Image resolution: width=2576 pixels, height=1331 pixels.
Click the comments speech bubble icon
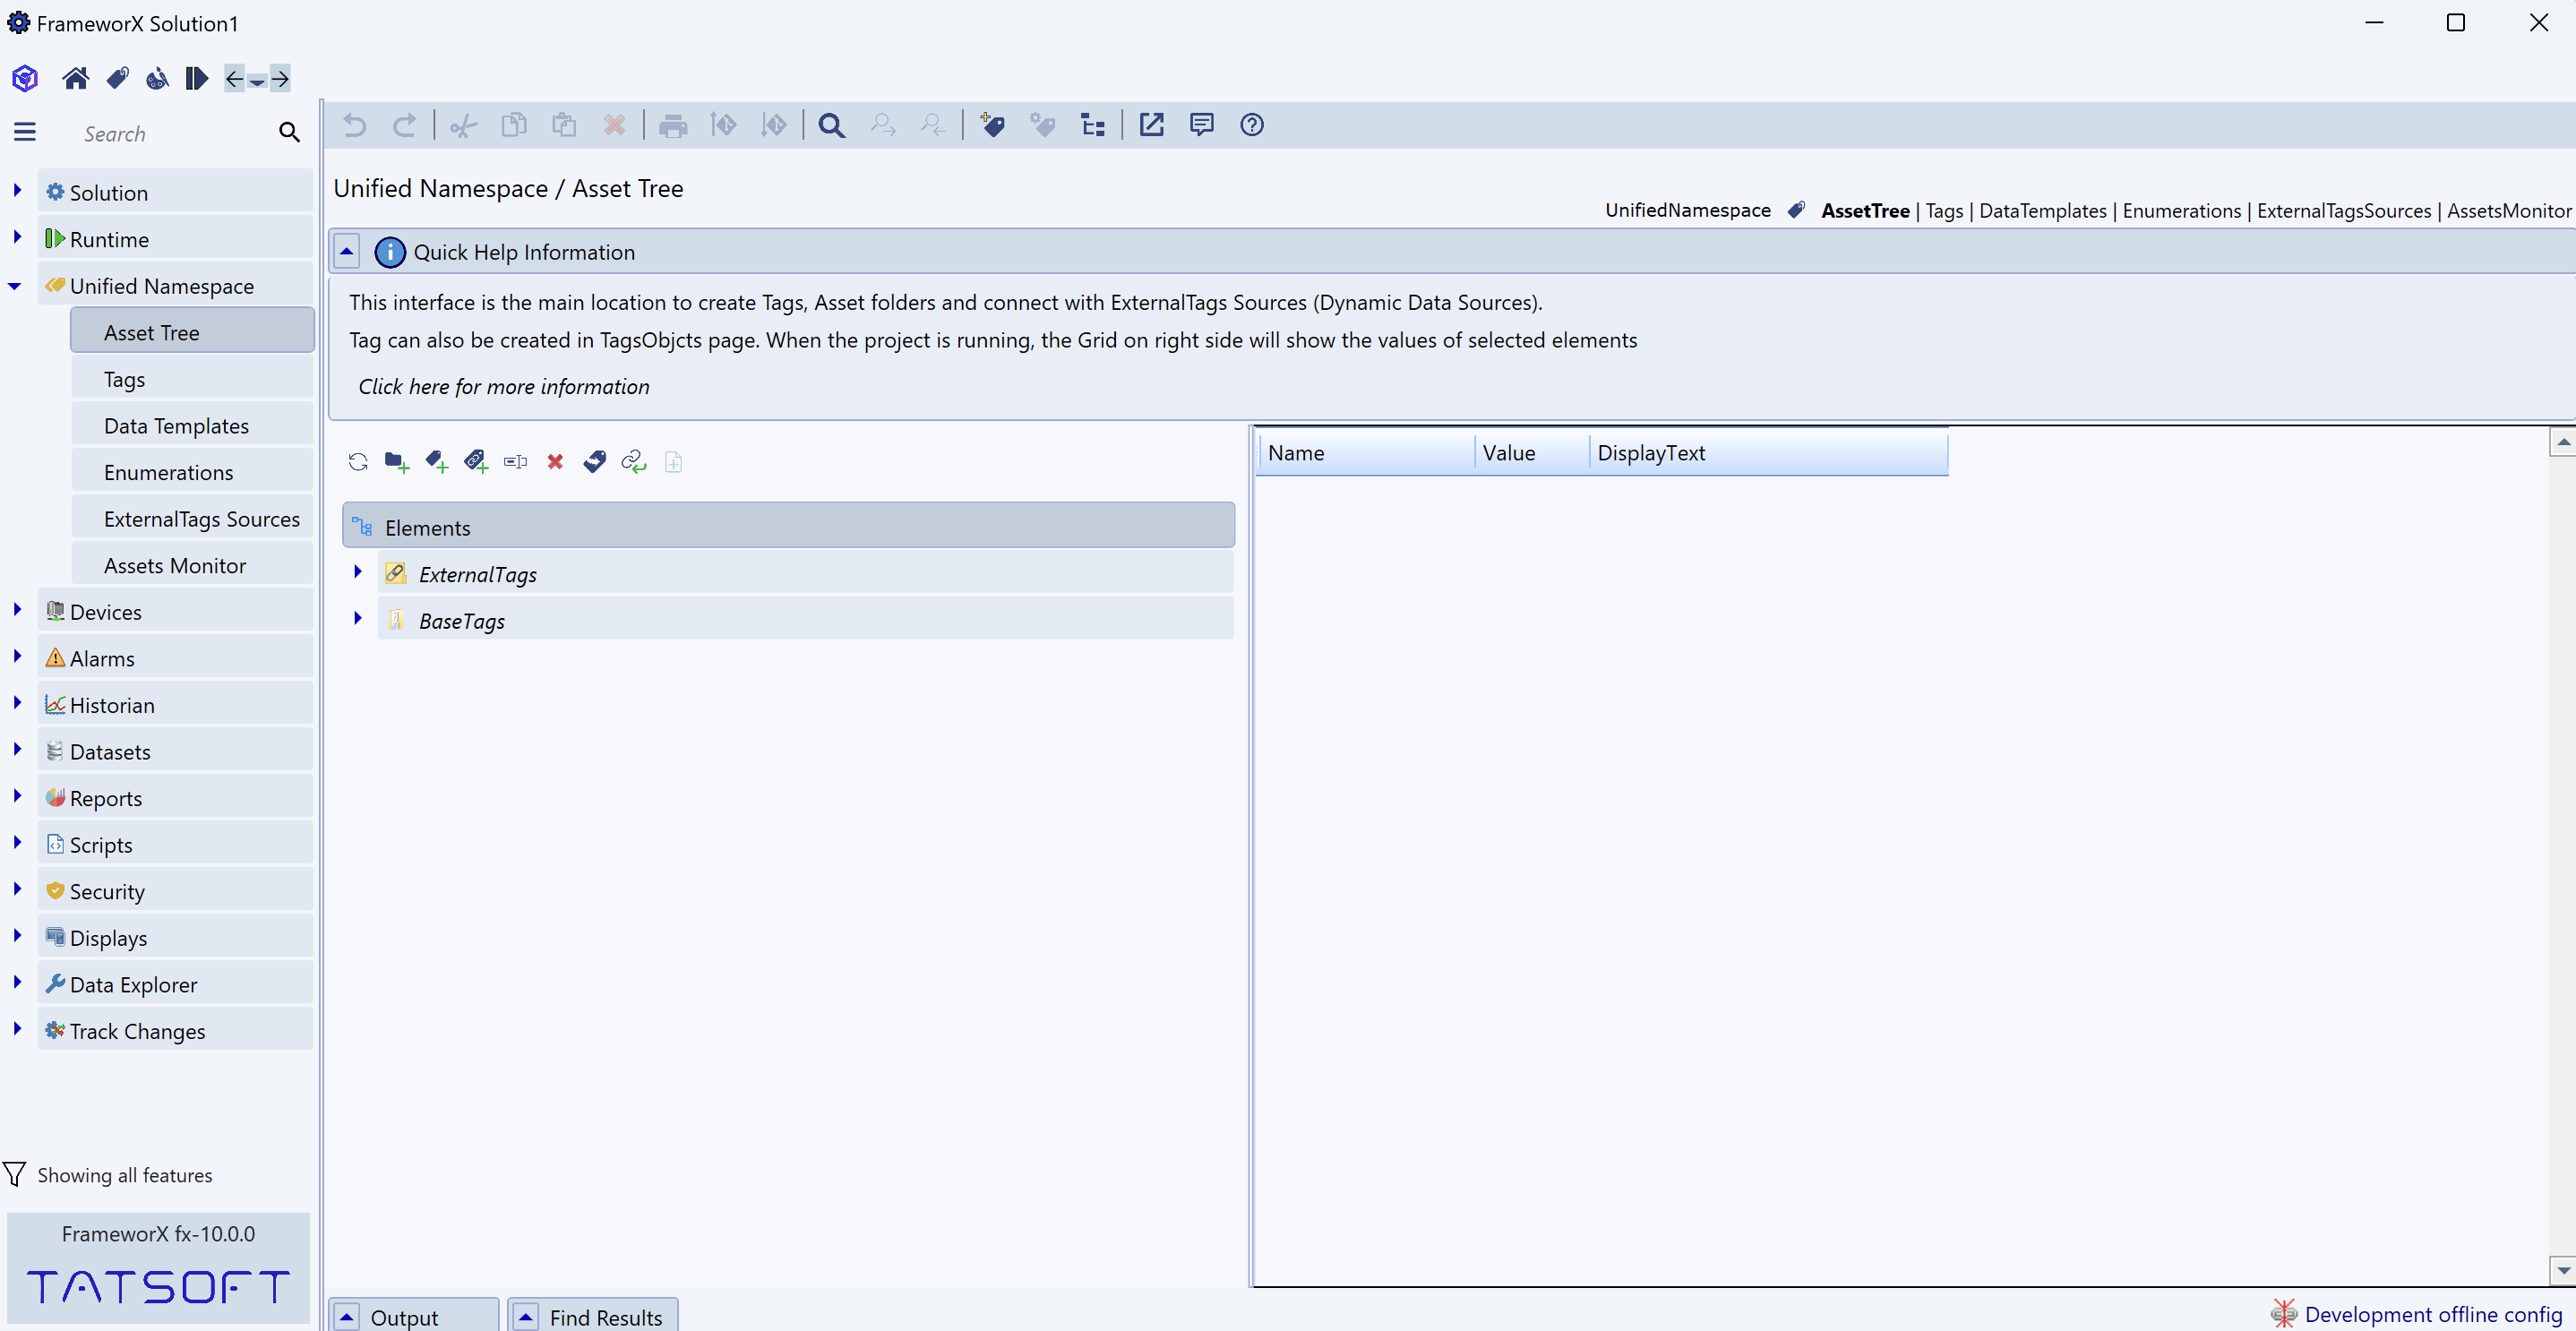tap(1202, 125)
